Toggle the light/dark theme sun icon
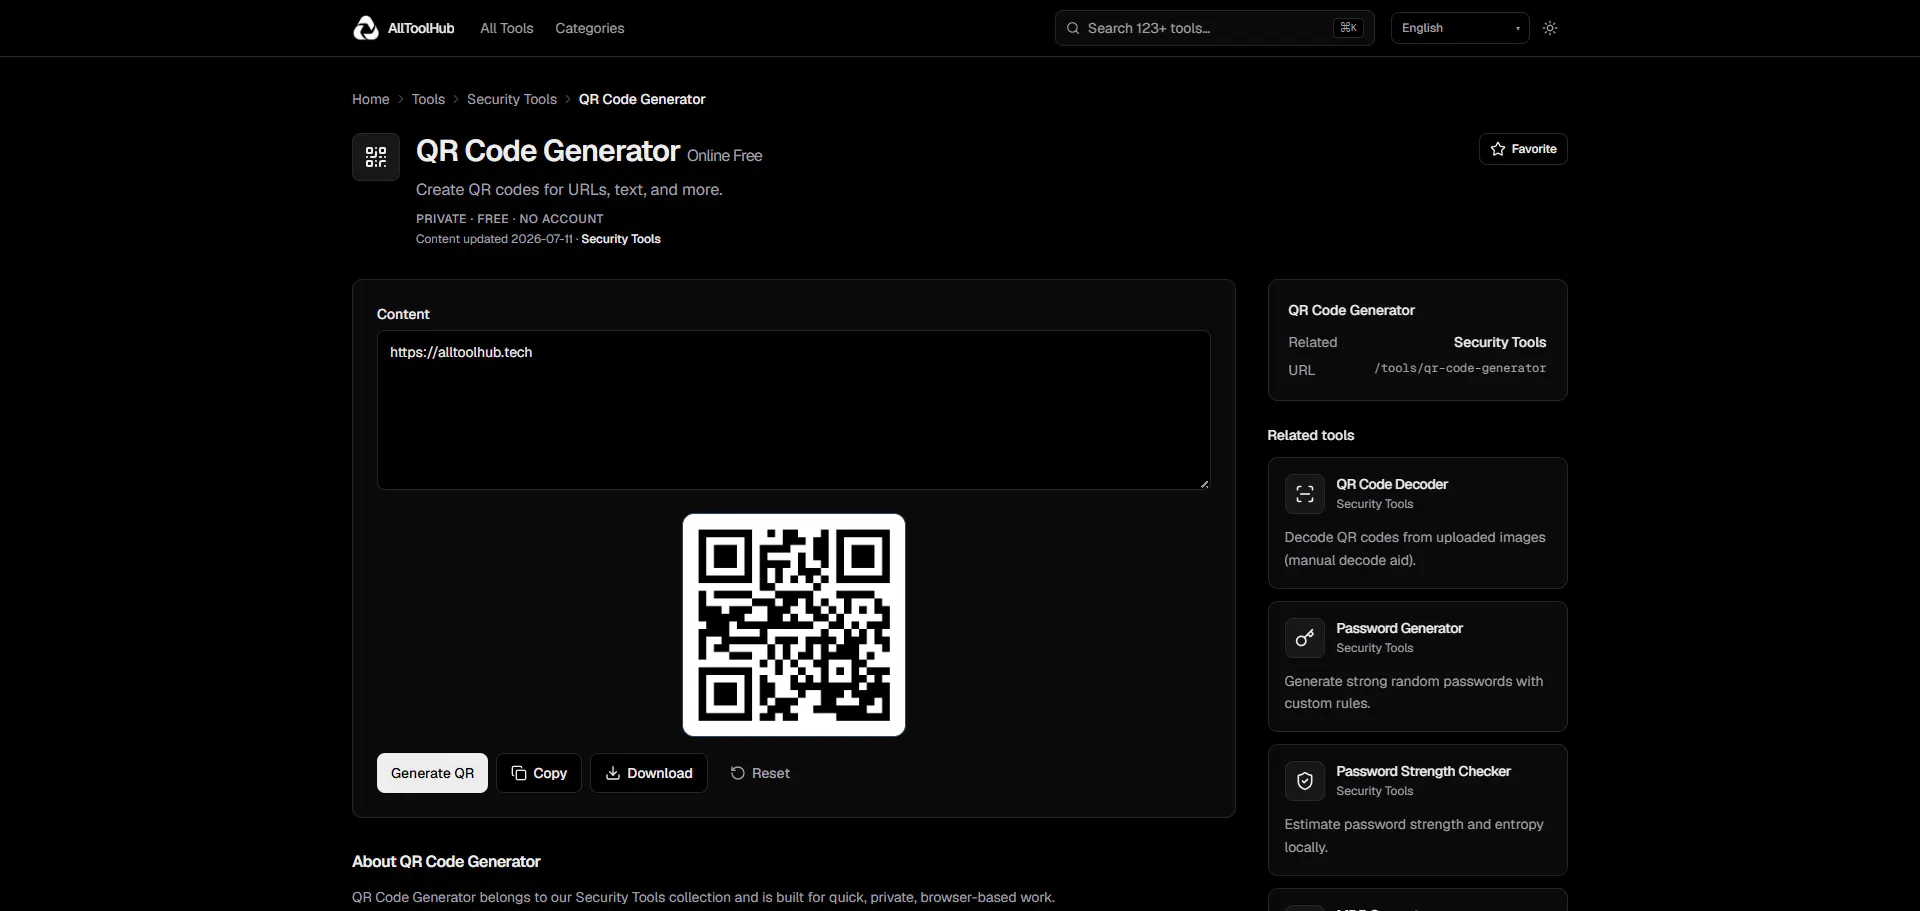The image size is (1920, 911). click(x=1550, y=28)
